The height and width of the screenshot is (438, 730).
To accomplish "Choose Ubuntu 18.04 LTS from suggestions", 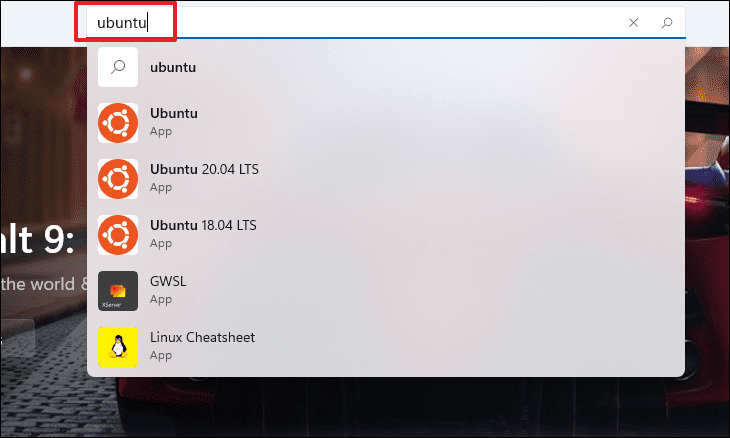I will [x=385, y=235].
